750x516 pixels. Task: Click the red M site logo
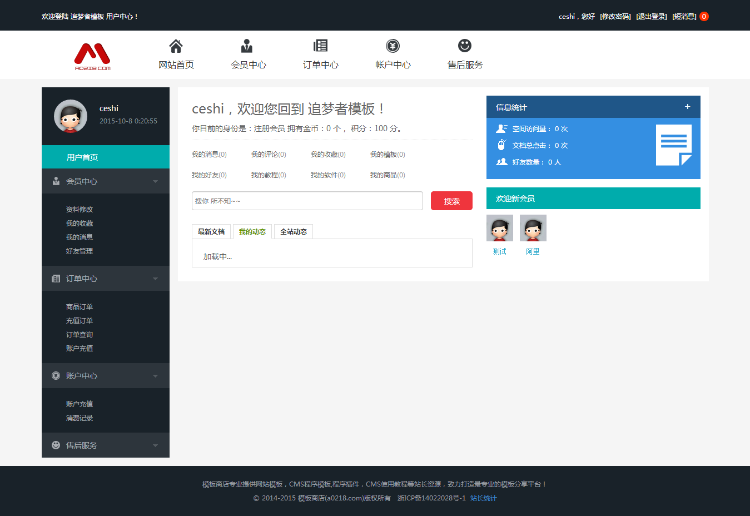92,56
